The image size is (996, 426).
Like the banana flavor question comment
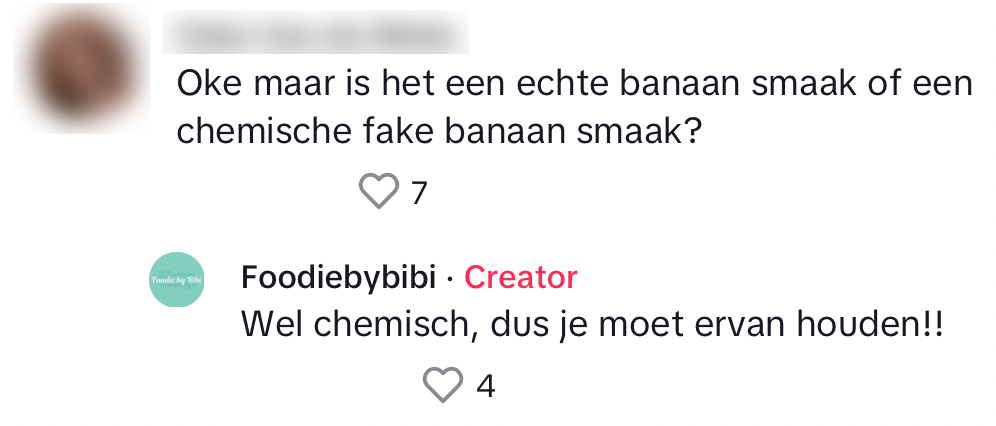tap(378, 190)
